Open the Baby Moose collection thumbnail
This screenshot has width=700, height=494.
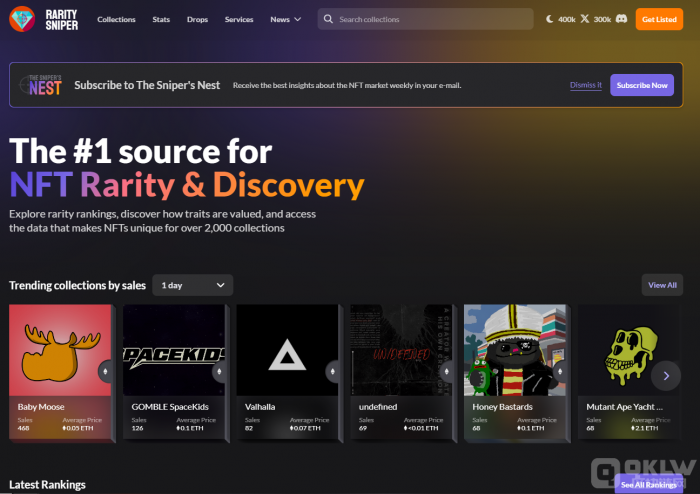tap(60, 350)
